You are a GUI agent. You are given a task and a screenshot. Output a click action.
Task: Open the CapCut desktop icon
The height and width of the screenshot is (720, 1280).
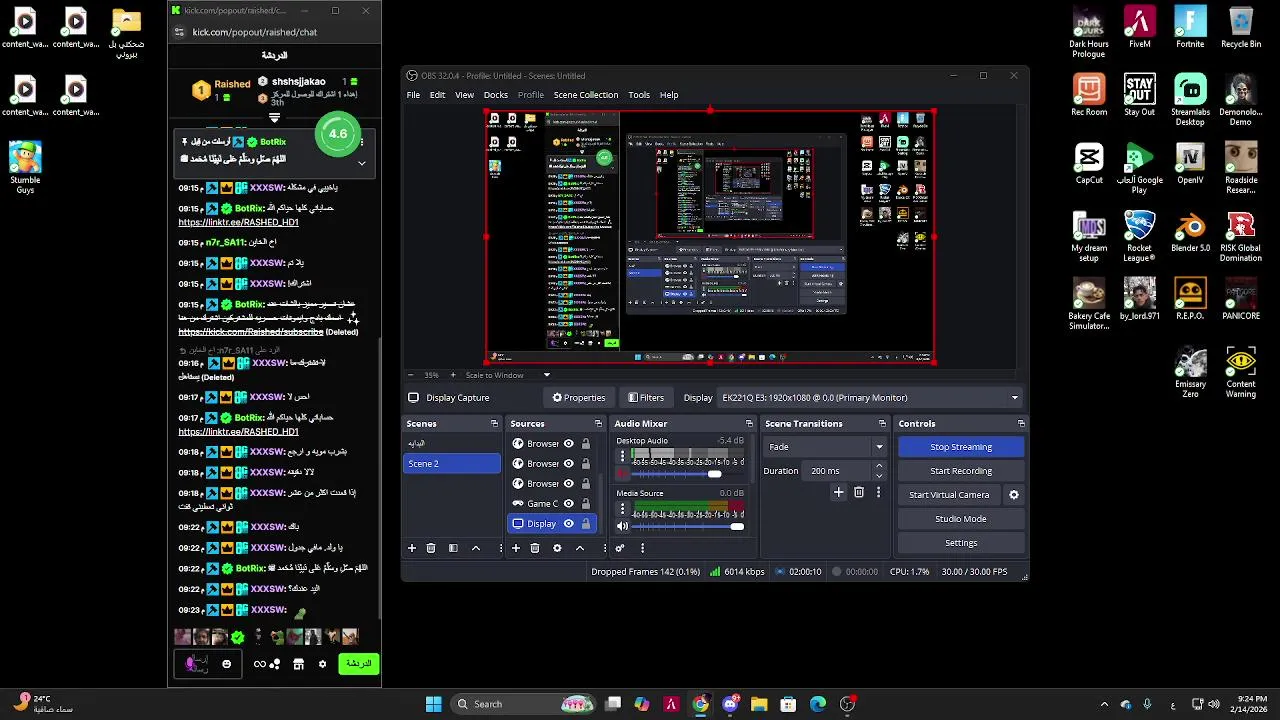click(x=1089, y=163)
